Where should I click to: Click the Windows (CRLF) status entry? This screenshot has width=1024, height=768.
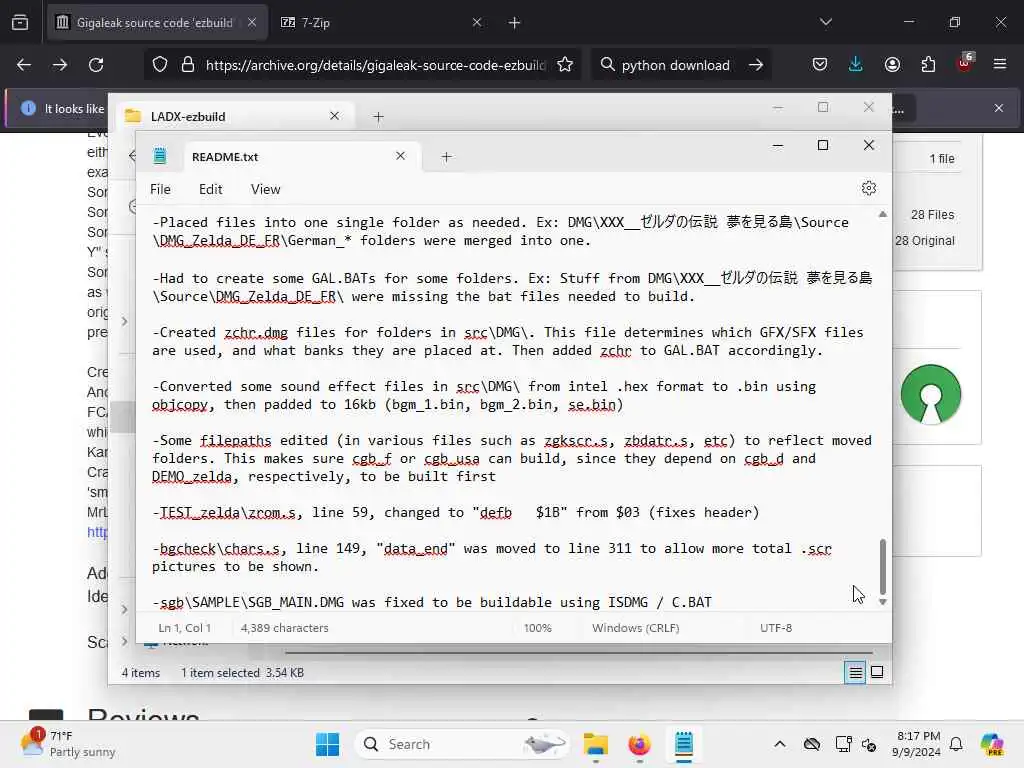pos(635,628)
